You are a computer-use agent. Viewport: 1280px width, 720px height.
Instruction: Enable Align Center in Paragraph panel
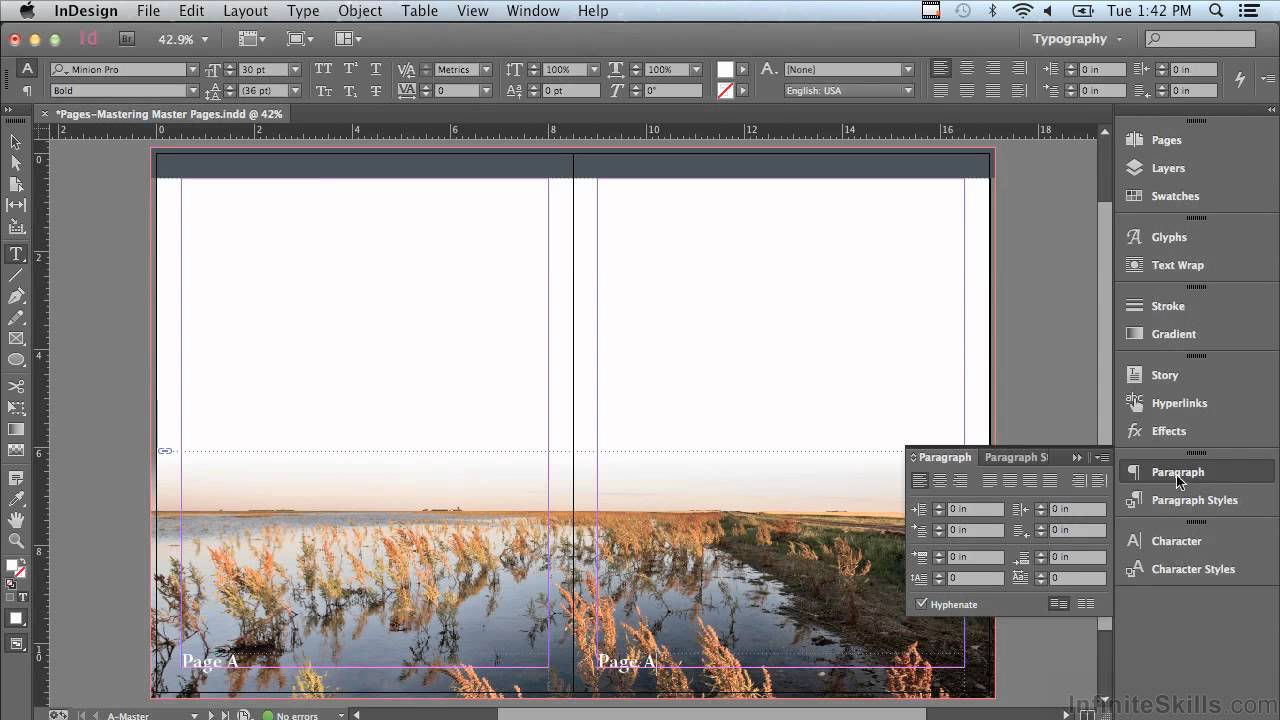(939, 481)
